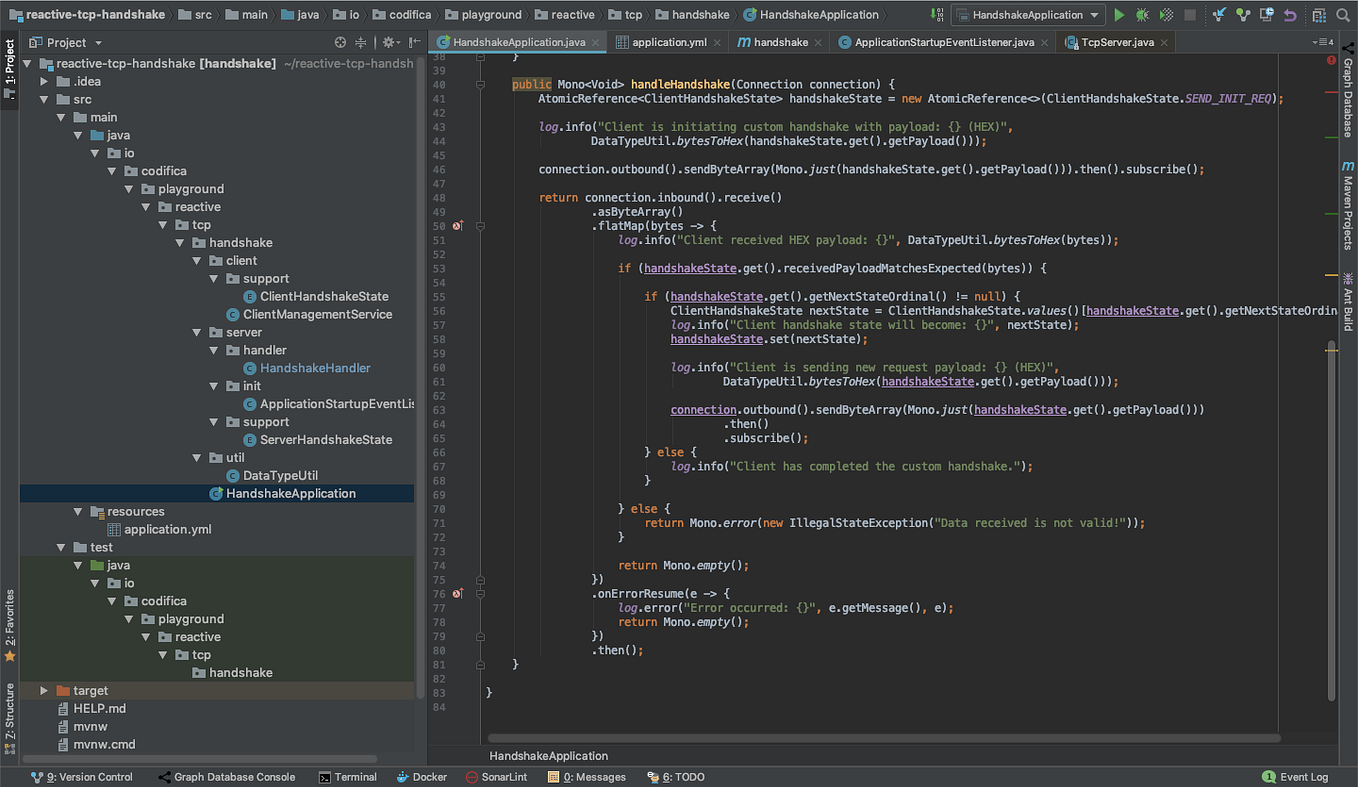The height and width of the screenshot is (787, 1358).
Task: Open Search Everywhere magnifier icon
Action: (x=1342, y=15)
